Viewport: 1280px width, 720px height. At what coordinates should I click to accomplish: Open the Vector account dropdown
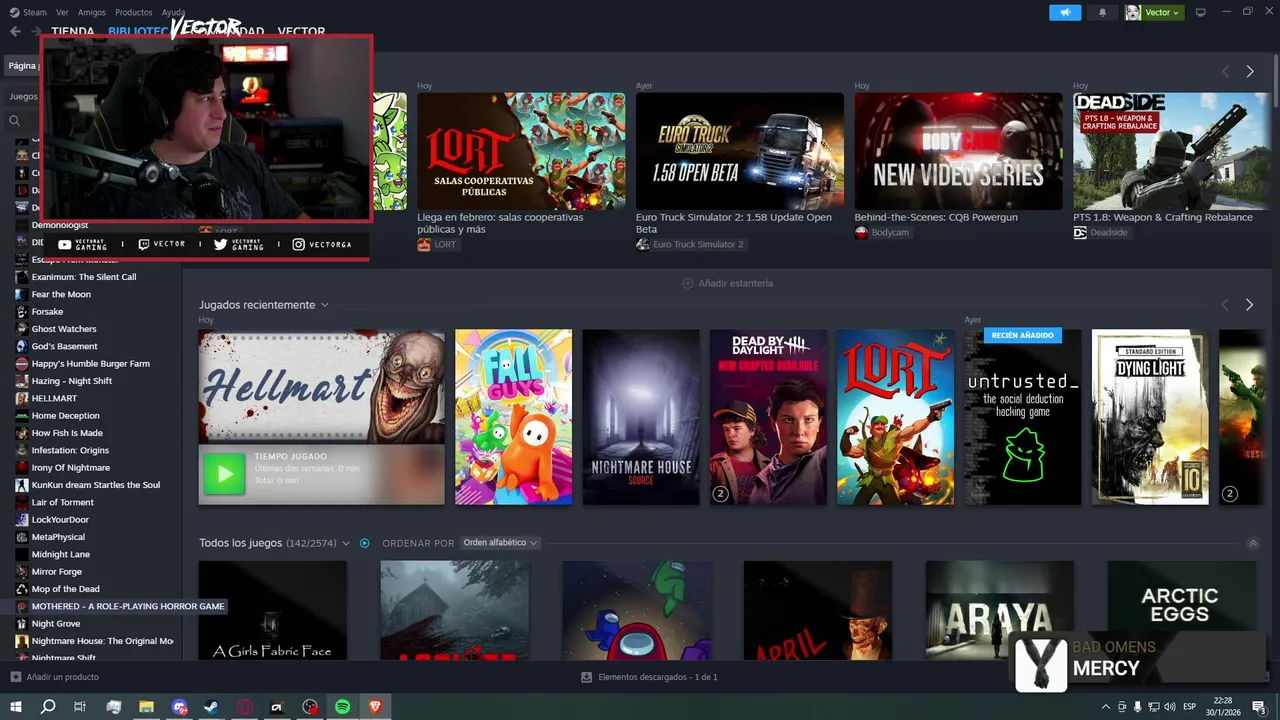pyautogui.click(x=1153, y=12)
